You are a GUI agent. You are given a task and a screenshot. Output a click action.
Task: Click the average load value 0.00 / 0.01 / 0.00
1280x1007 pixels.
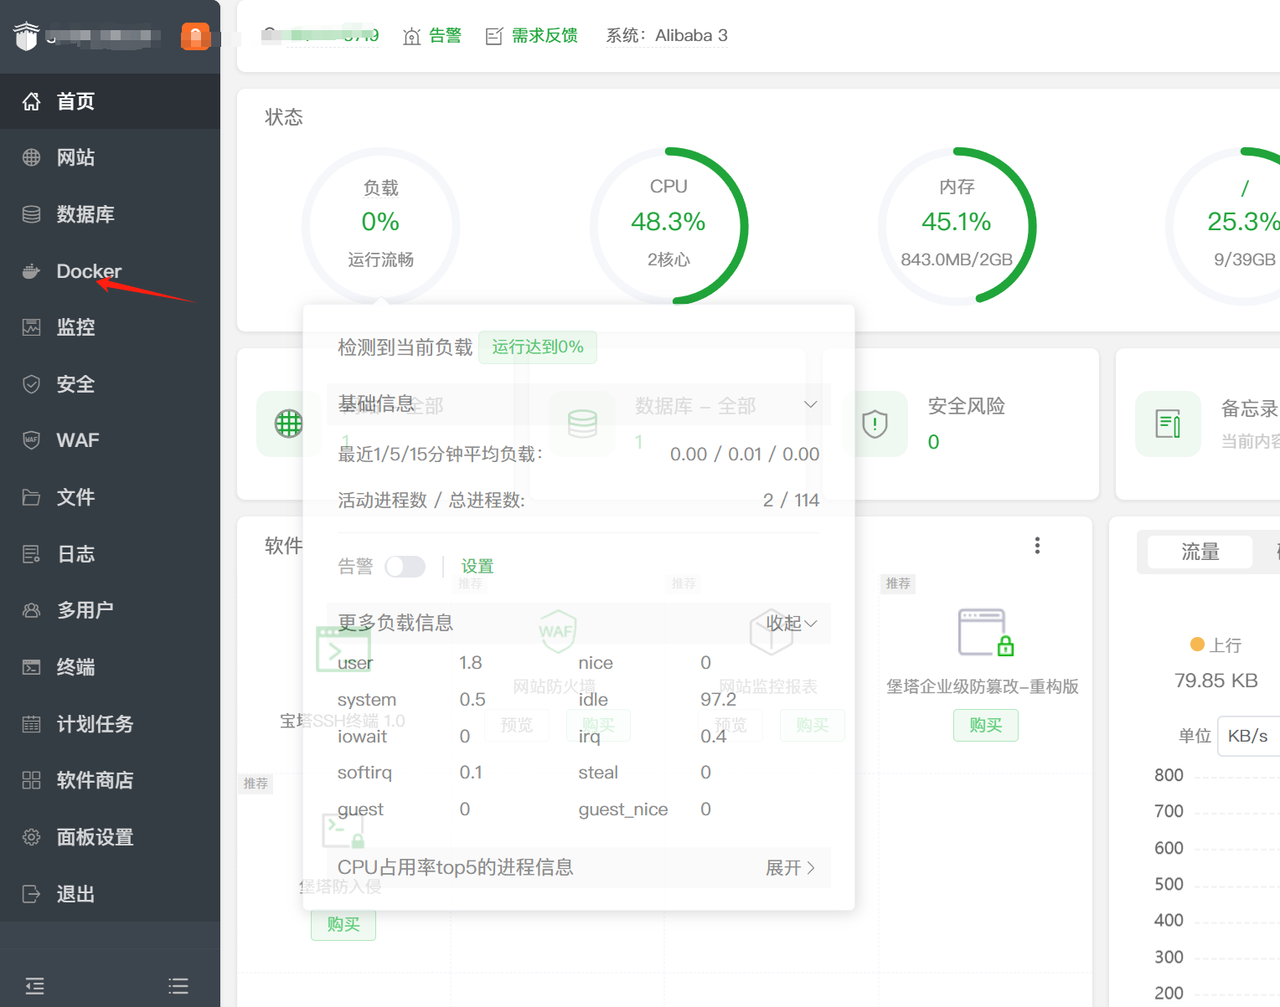[745, 454]
